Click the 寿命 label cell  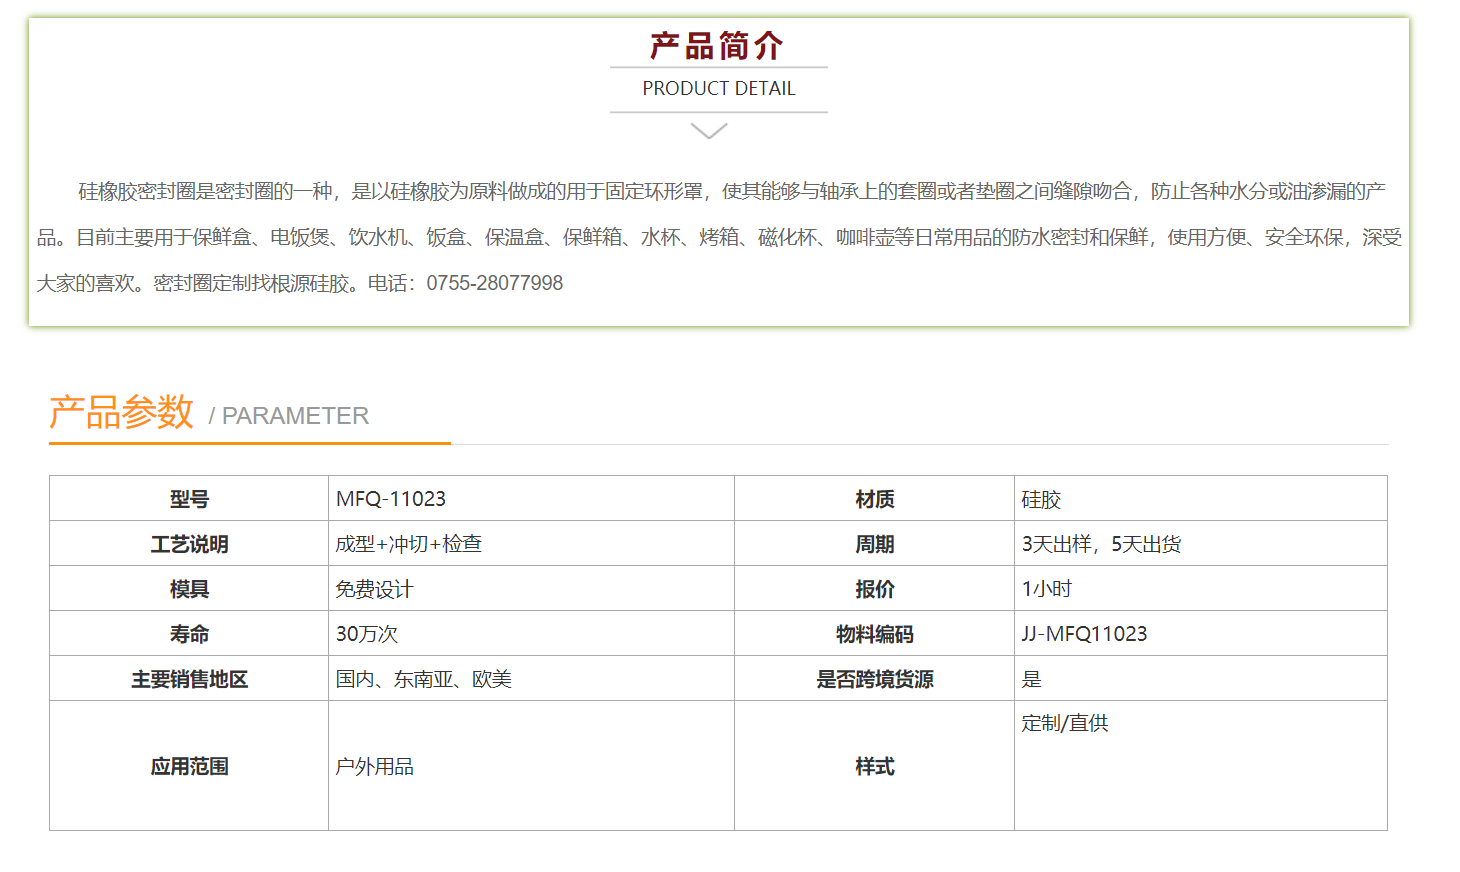click(x=189, y=634)
